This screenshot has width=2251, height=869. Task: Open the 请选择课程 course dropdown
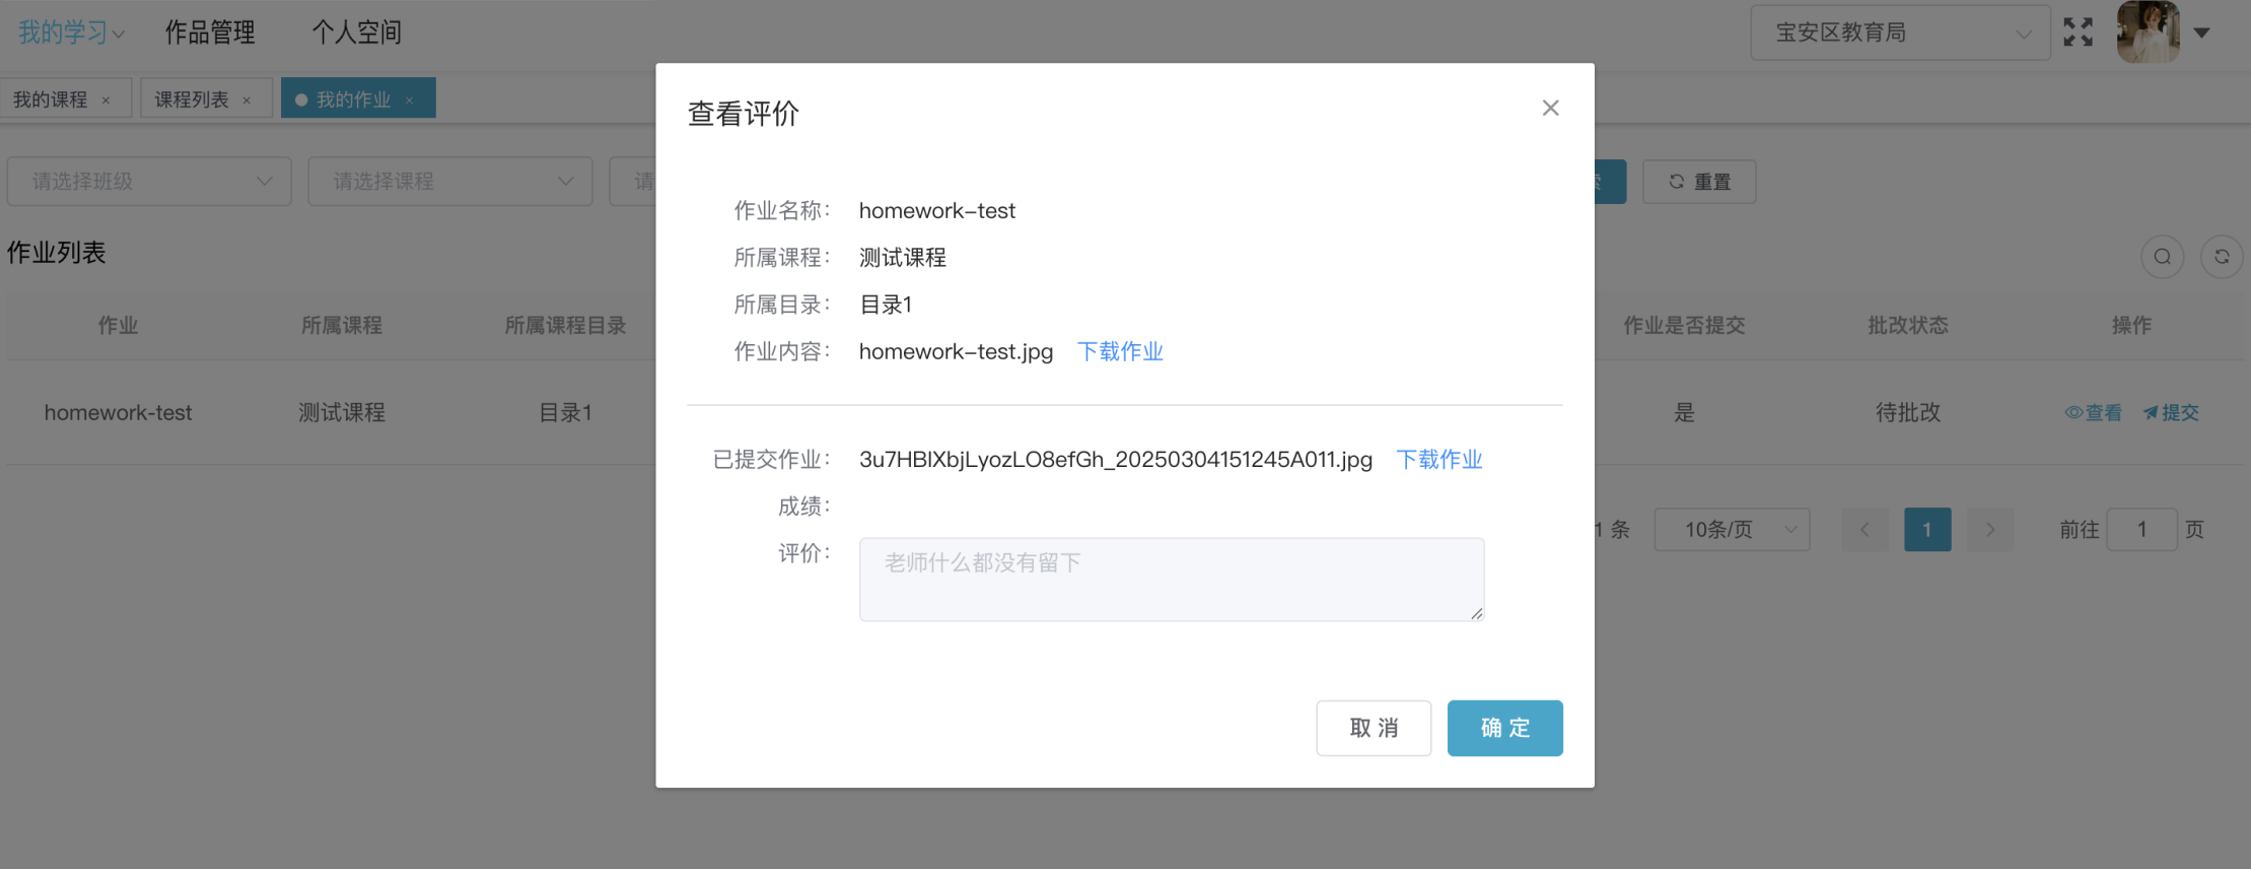click(450, 181)
